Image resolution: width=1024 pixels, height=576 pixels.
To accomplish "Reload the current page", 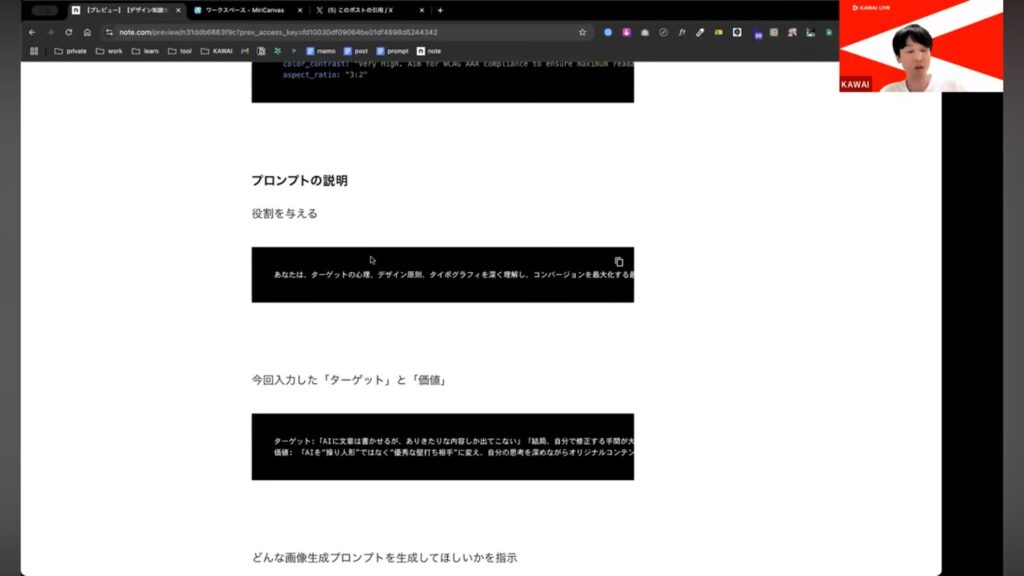I will click(x=68, y=32).
